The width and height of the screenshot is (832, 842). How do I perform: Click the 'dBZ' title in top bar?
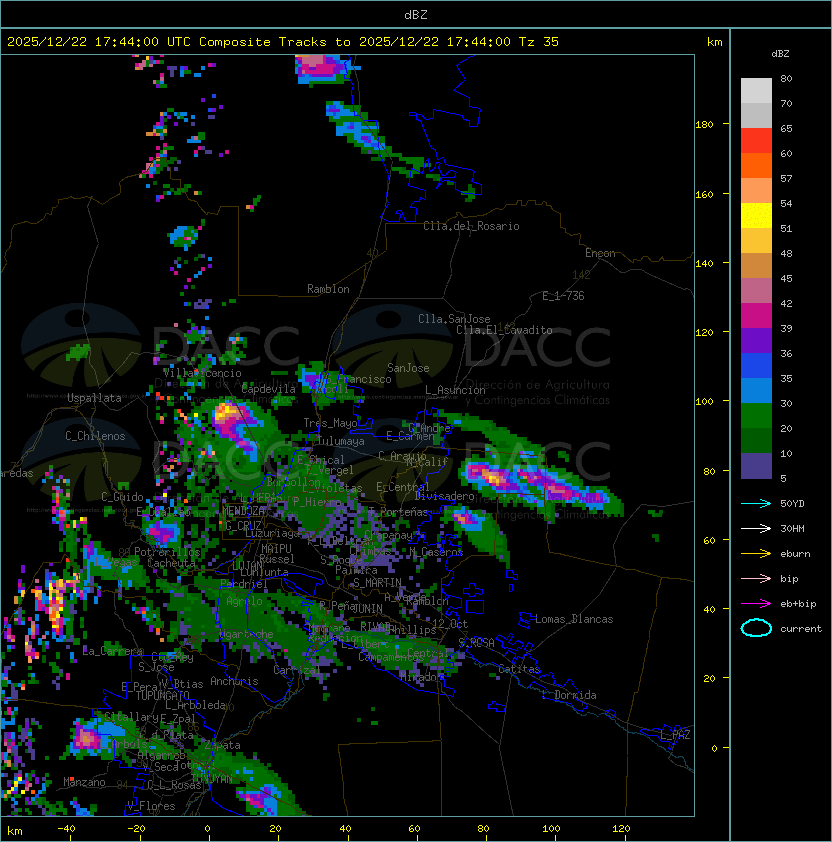[x=416, y=15]
